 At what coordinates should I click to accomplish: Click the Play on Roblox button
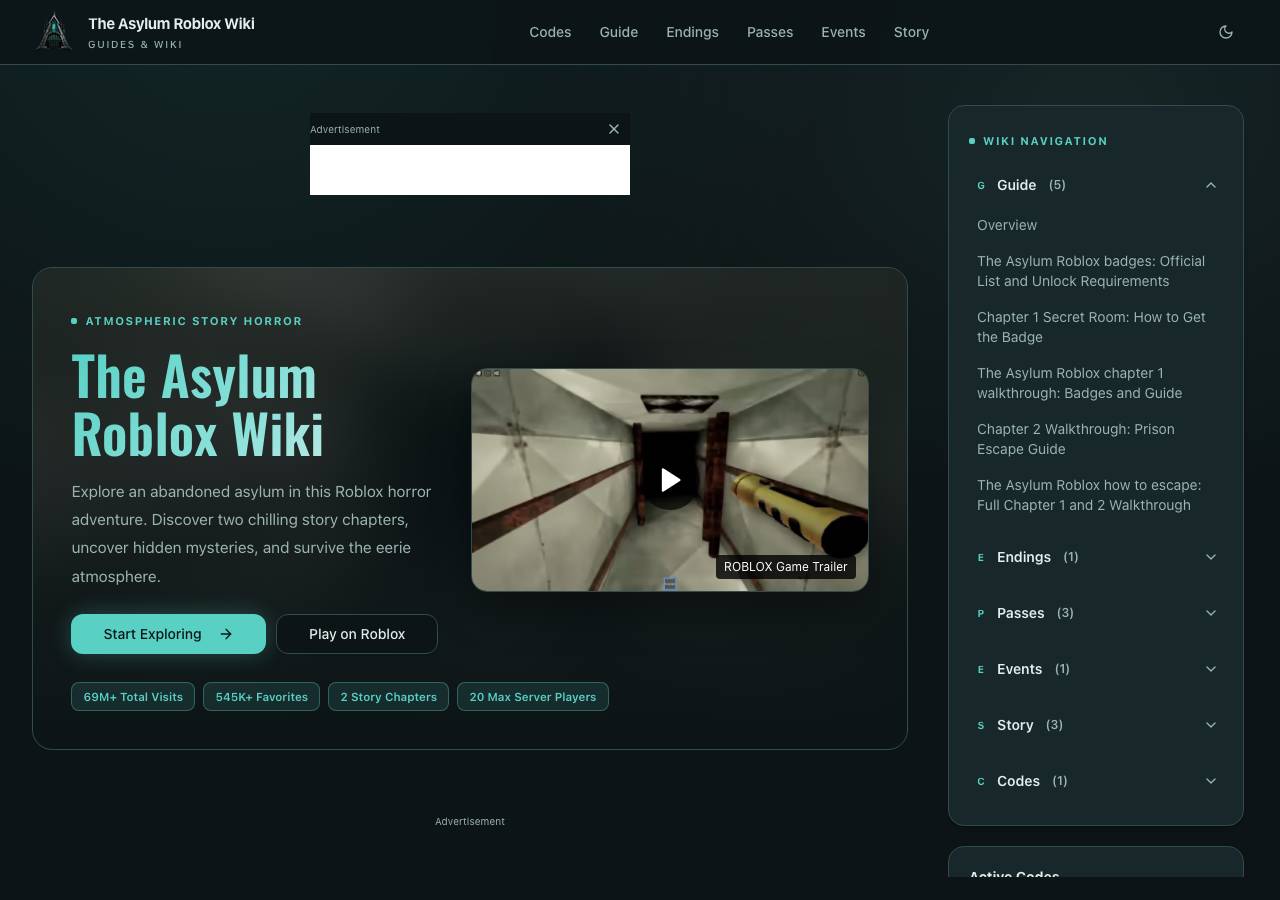[x=357, y=634]
